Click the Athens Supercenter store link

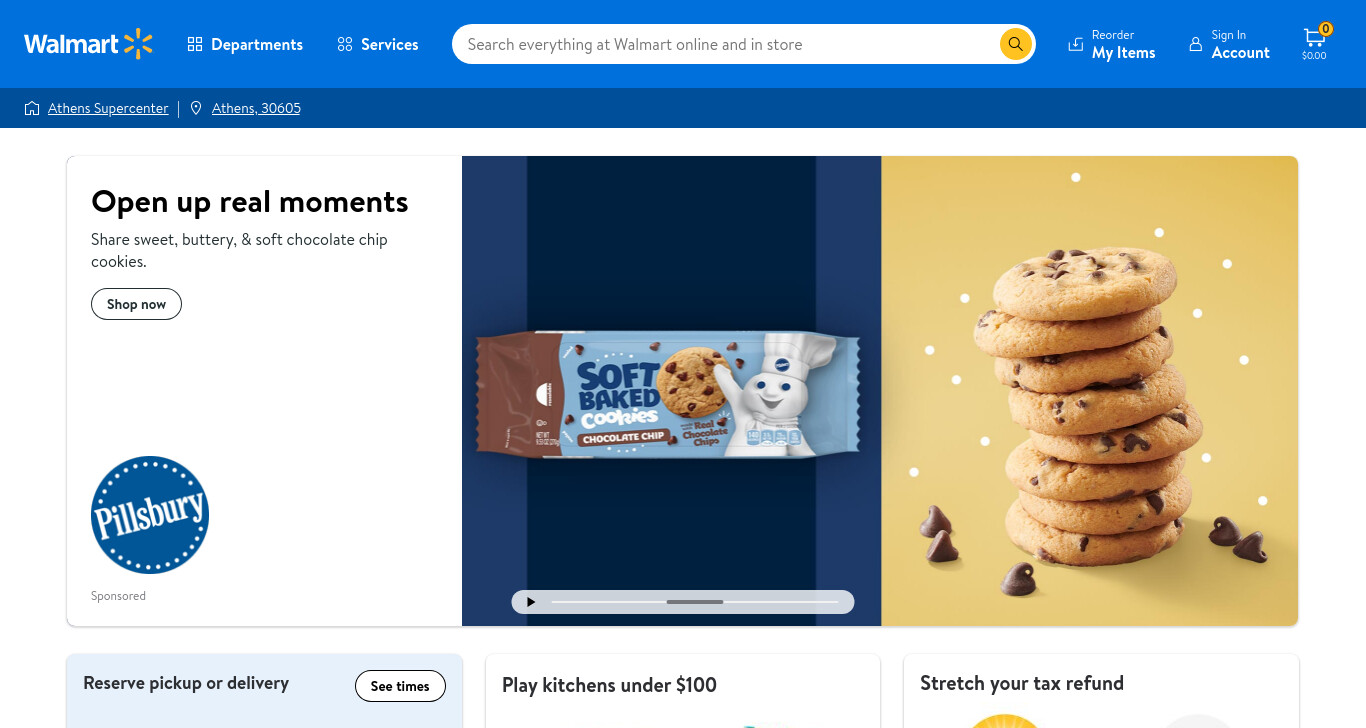click(x=108, y=108)
